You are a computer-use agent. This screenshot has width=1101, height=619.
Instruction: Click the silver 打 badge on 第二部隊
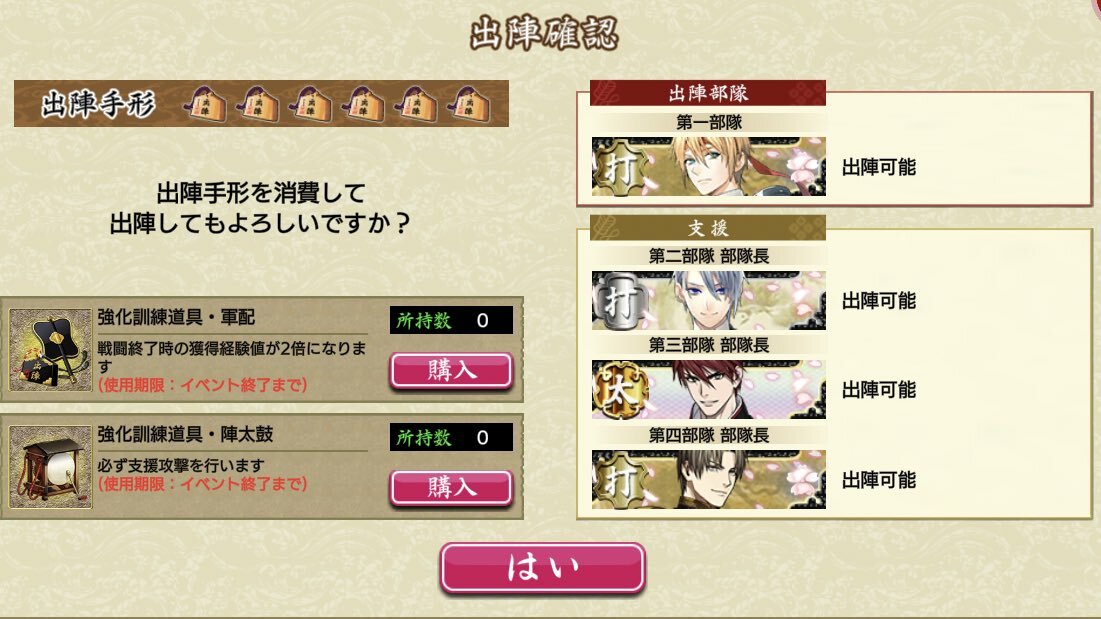point(619,301)
